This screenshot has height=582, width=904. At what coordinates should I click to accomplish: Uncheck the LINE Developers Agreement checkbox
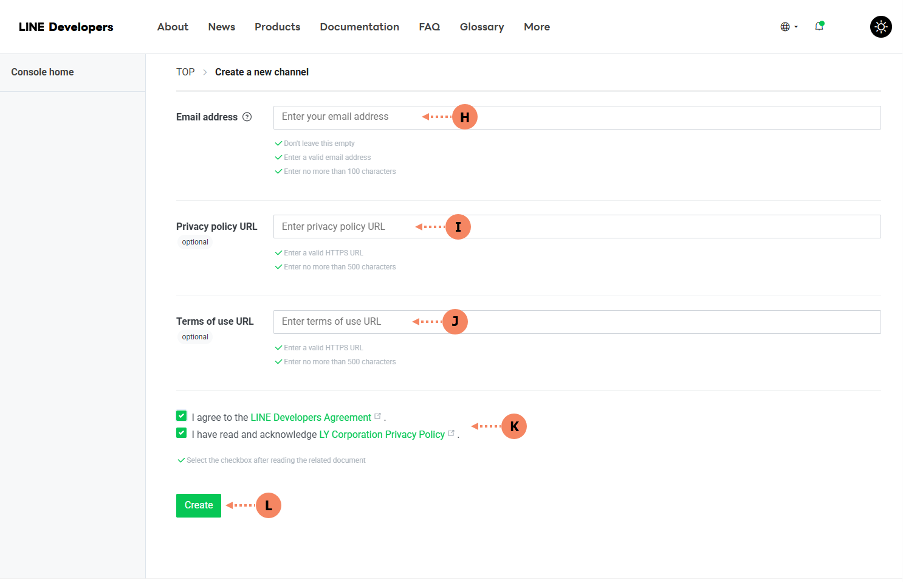tap(181, 416)
